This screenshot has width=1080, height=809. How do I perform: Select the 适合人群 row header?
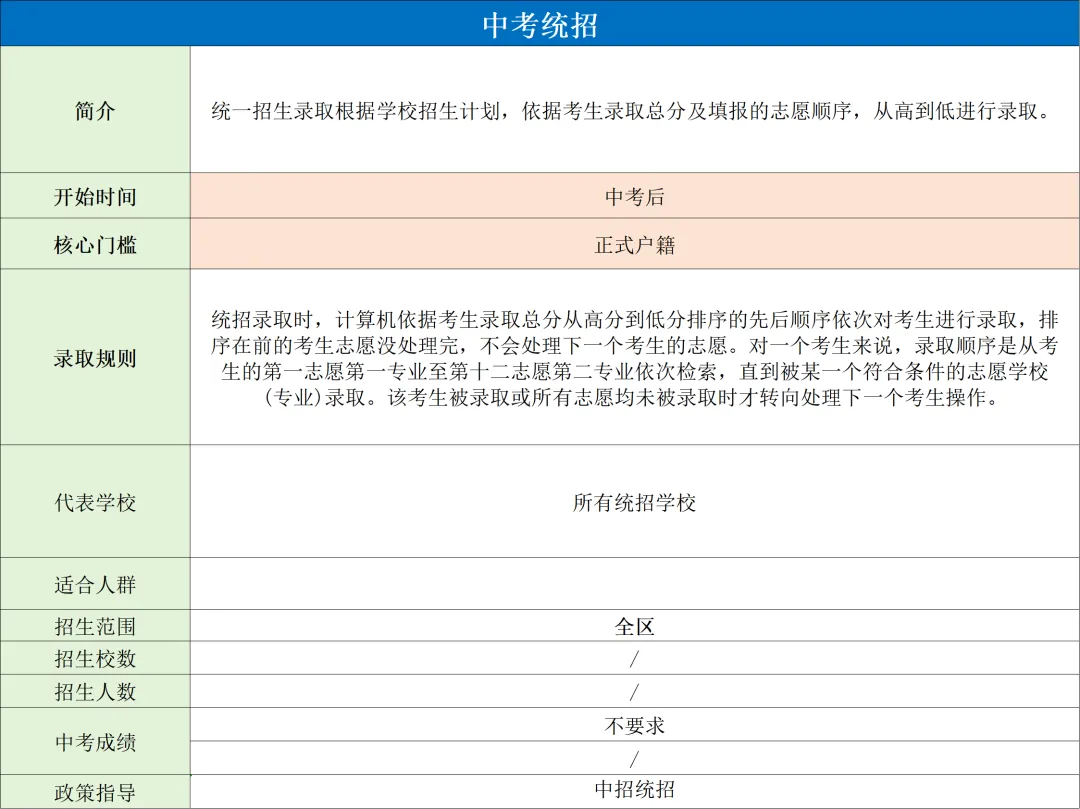click(x=95, y=584)
